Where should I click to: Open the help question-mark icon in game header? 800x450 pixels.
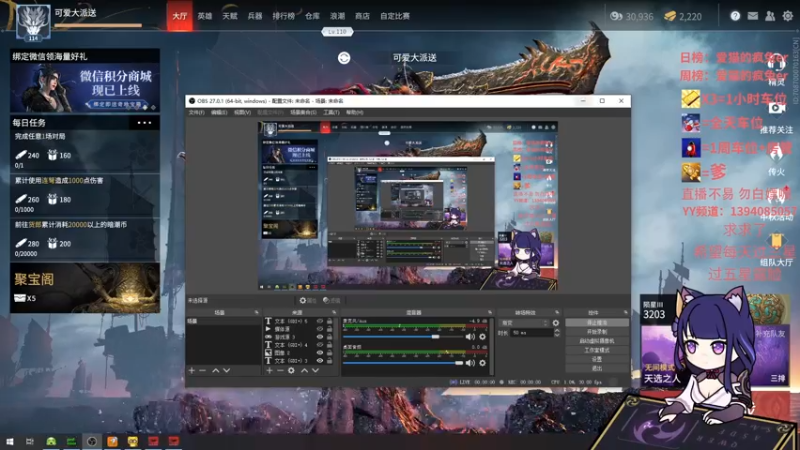[735, 16]
